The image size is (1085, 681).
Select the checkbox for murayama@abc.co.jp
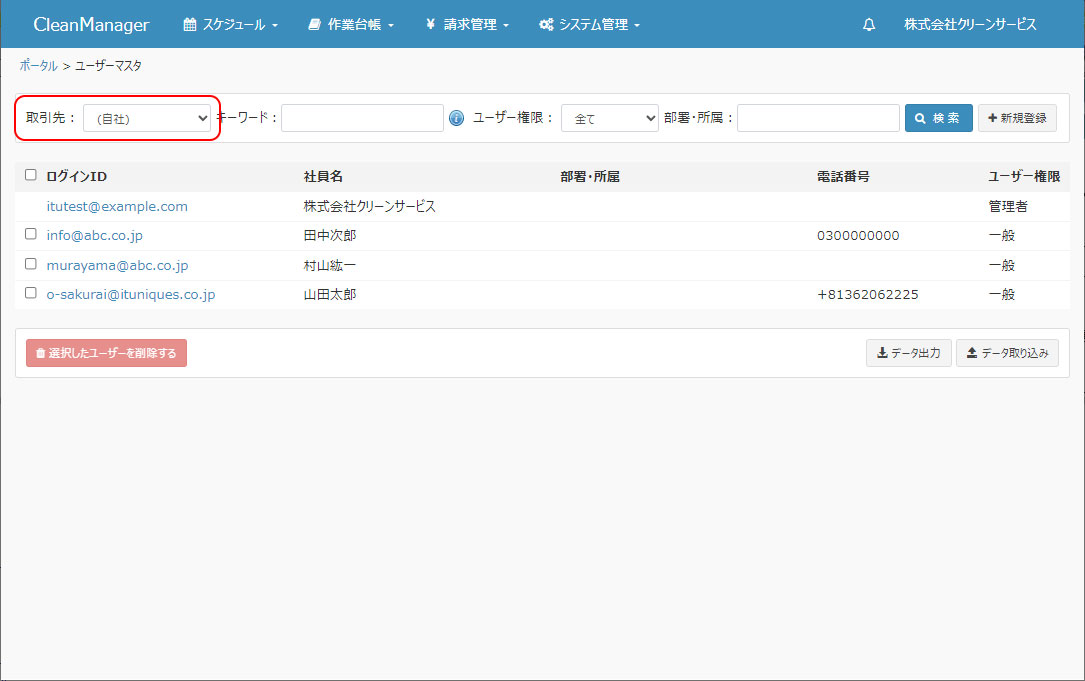click(x=31, y=264)
